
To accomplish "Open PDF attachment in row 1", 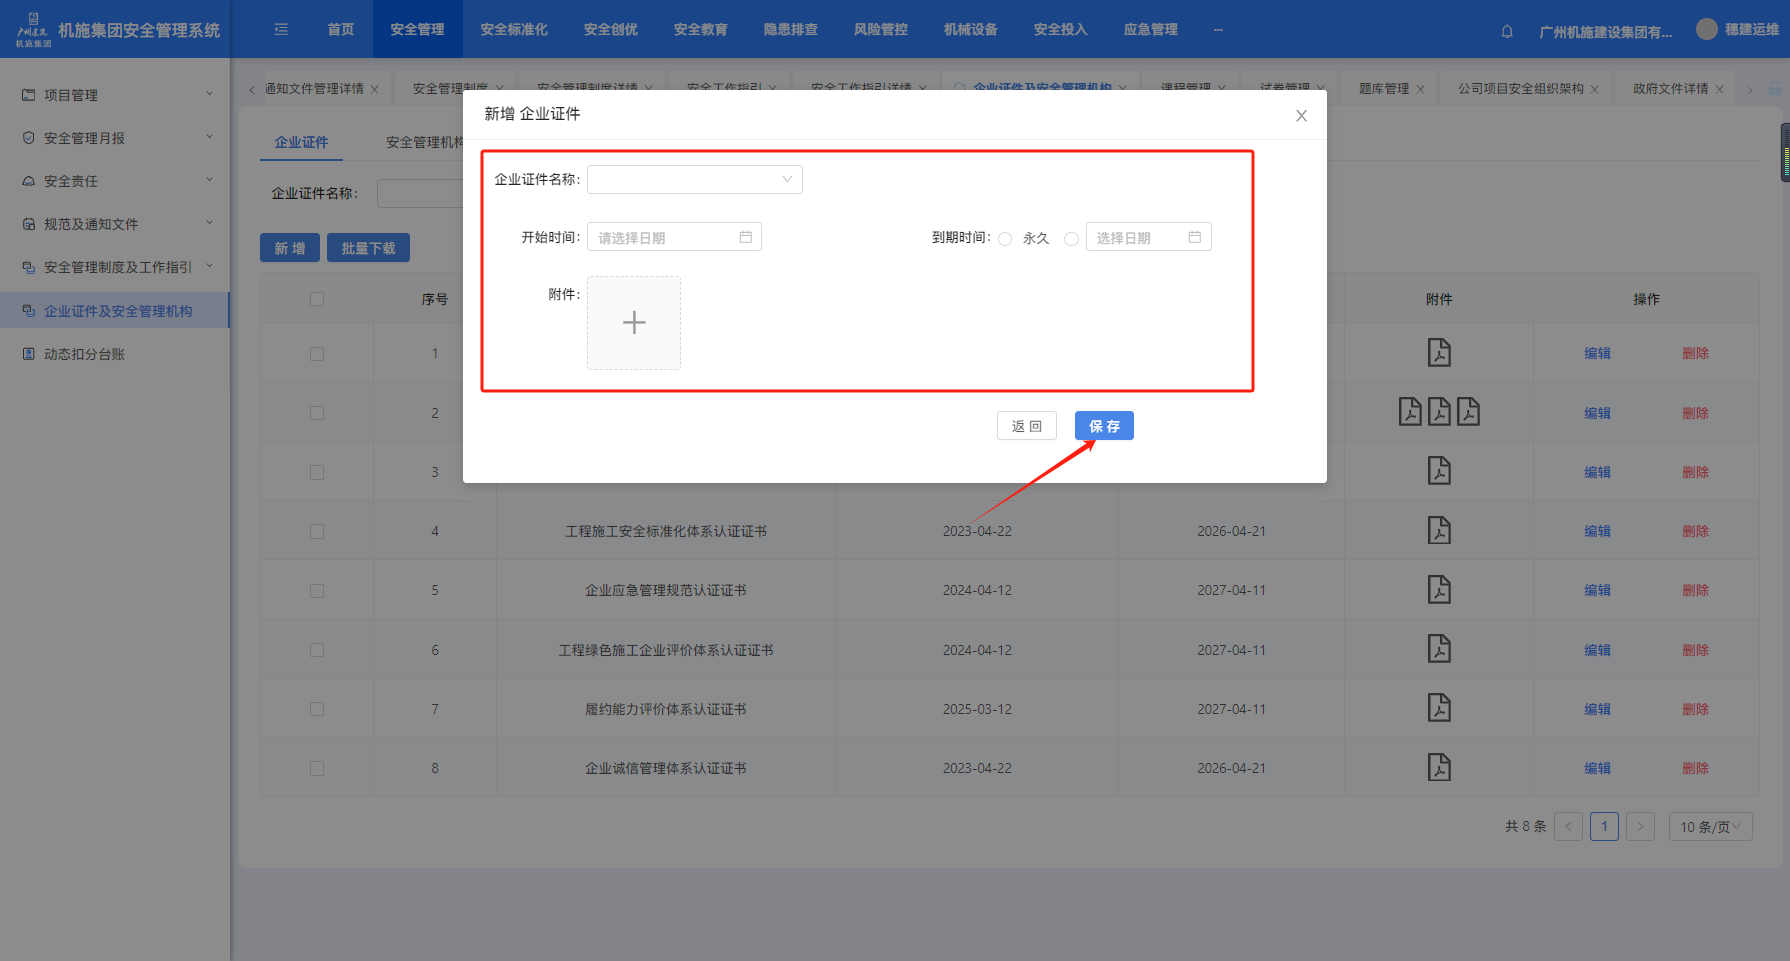I will click(1439, 353).
